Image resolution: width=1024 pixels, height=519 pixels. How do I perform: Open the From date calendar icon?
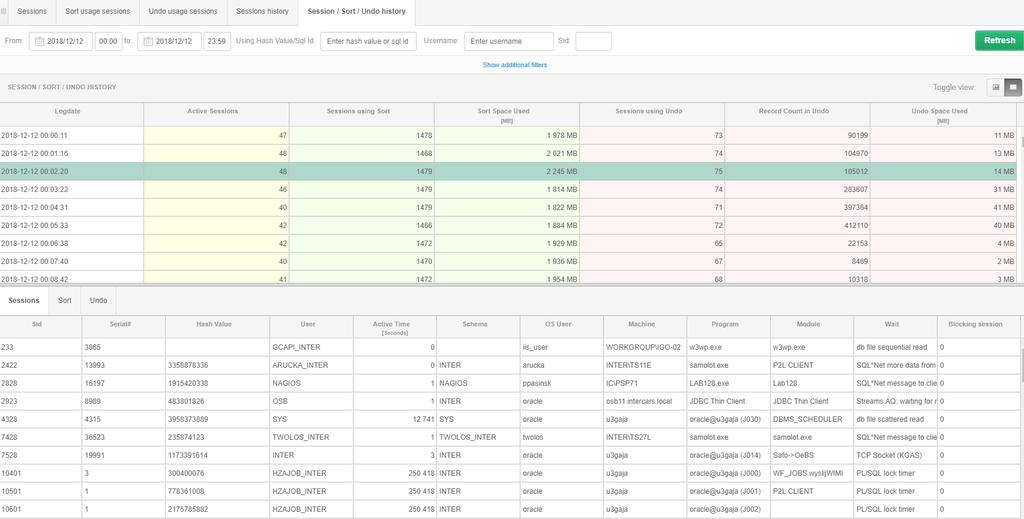pyautogui.click(x=39, y=41)
